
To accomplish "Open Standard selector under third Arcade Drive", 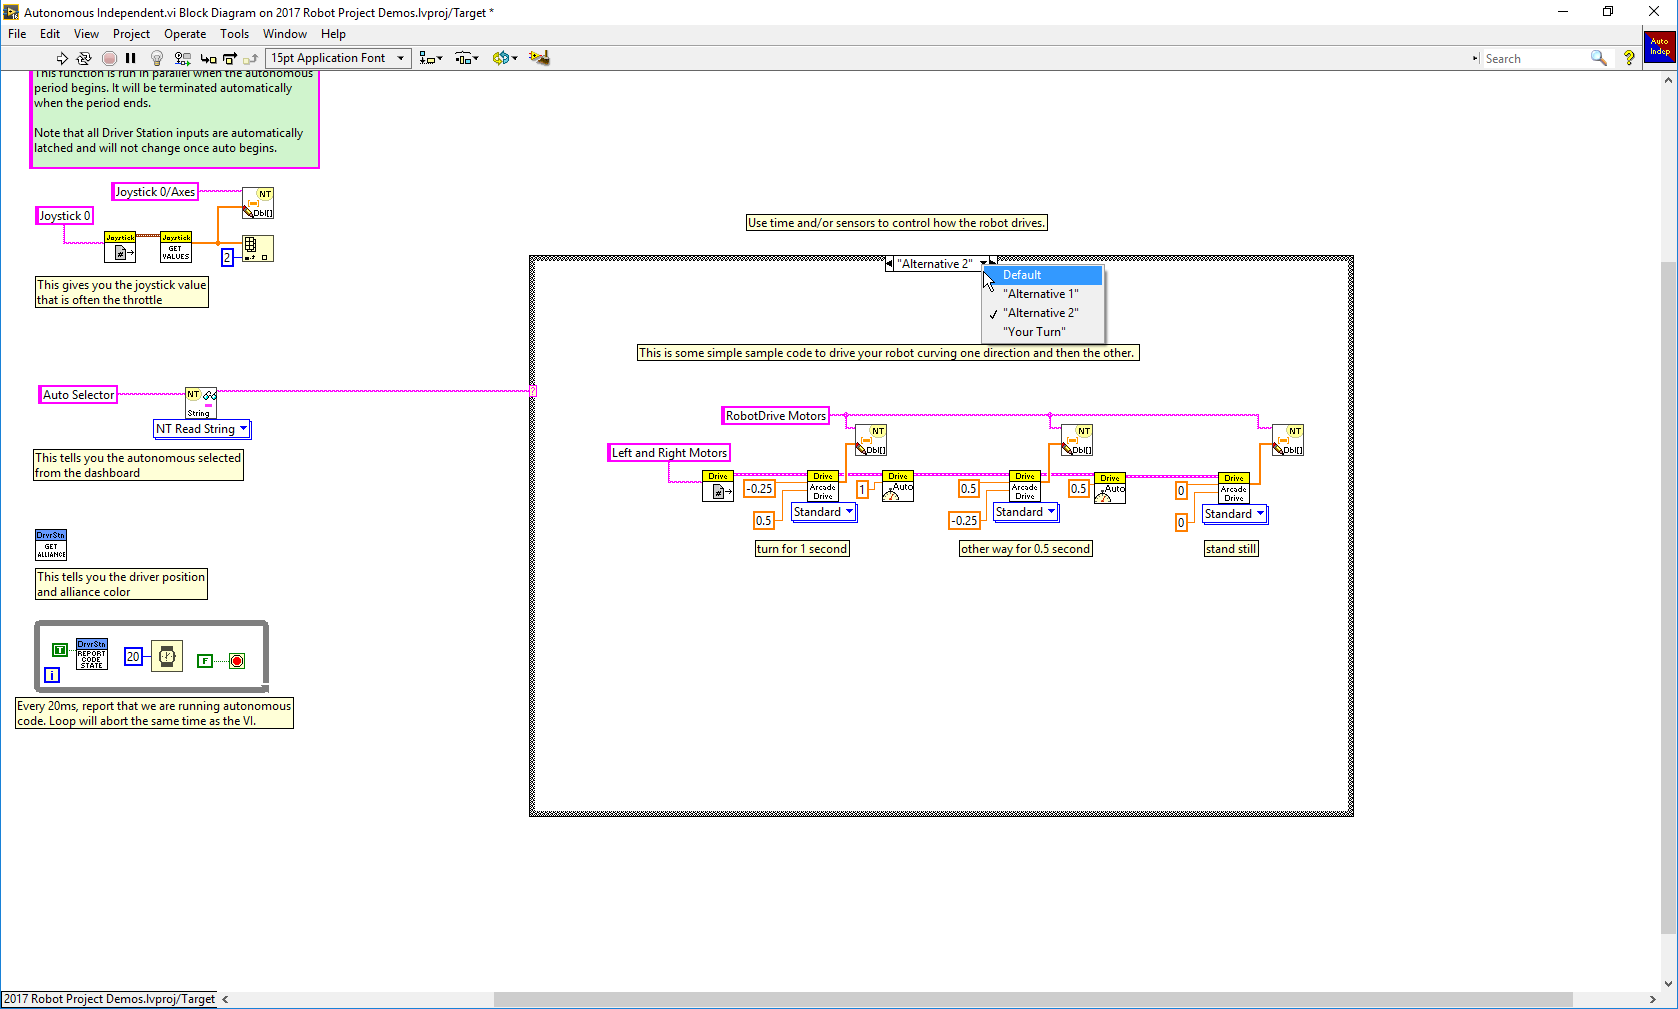I will click(1235, 514).
